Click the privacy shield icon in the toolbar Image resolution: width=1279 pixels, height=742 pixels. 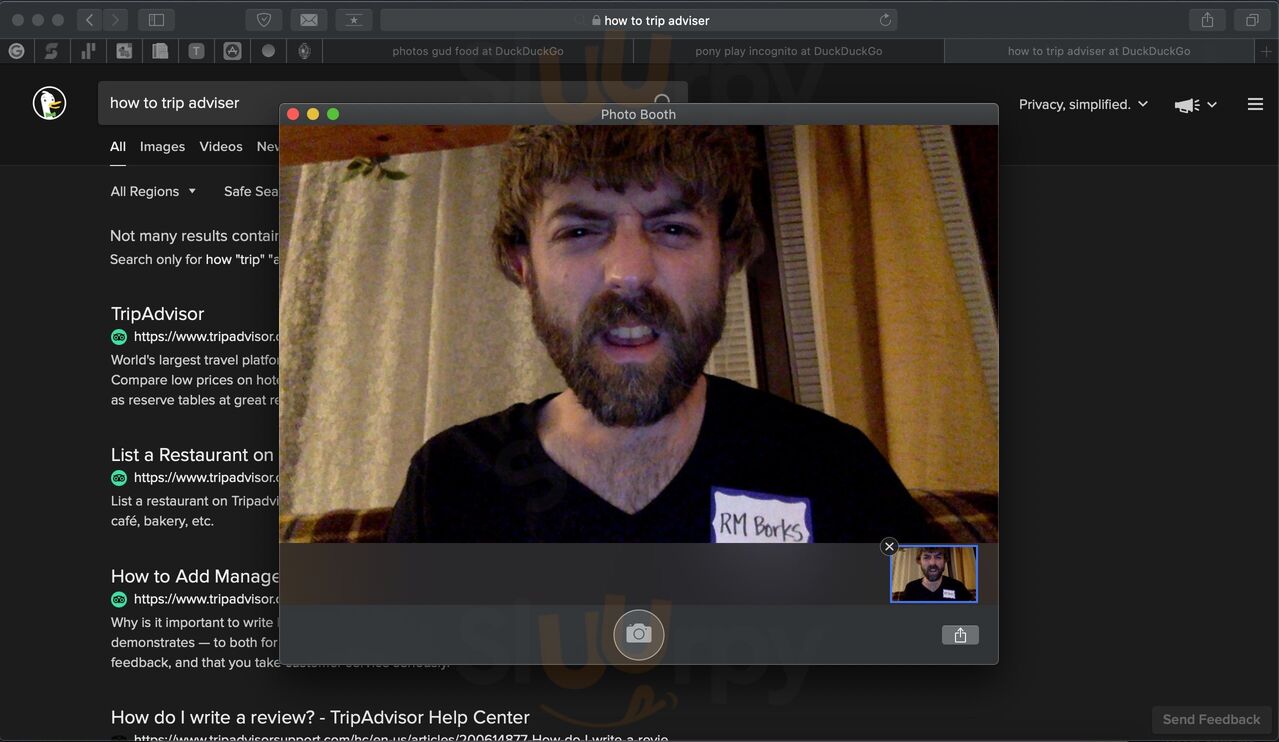click(264, 20)
